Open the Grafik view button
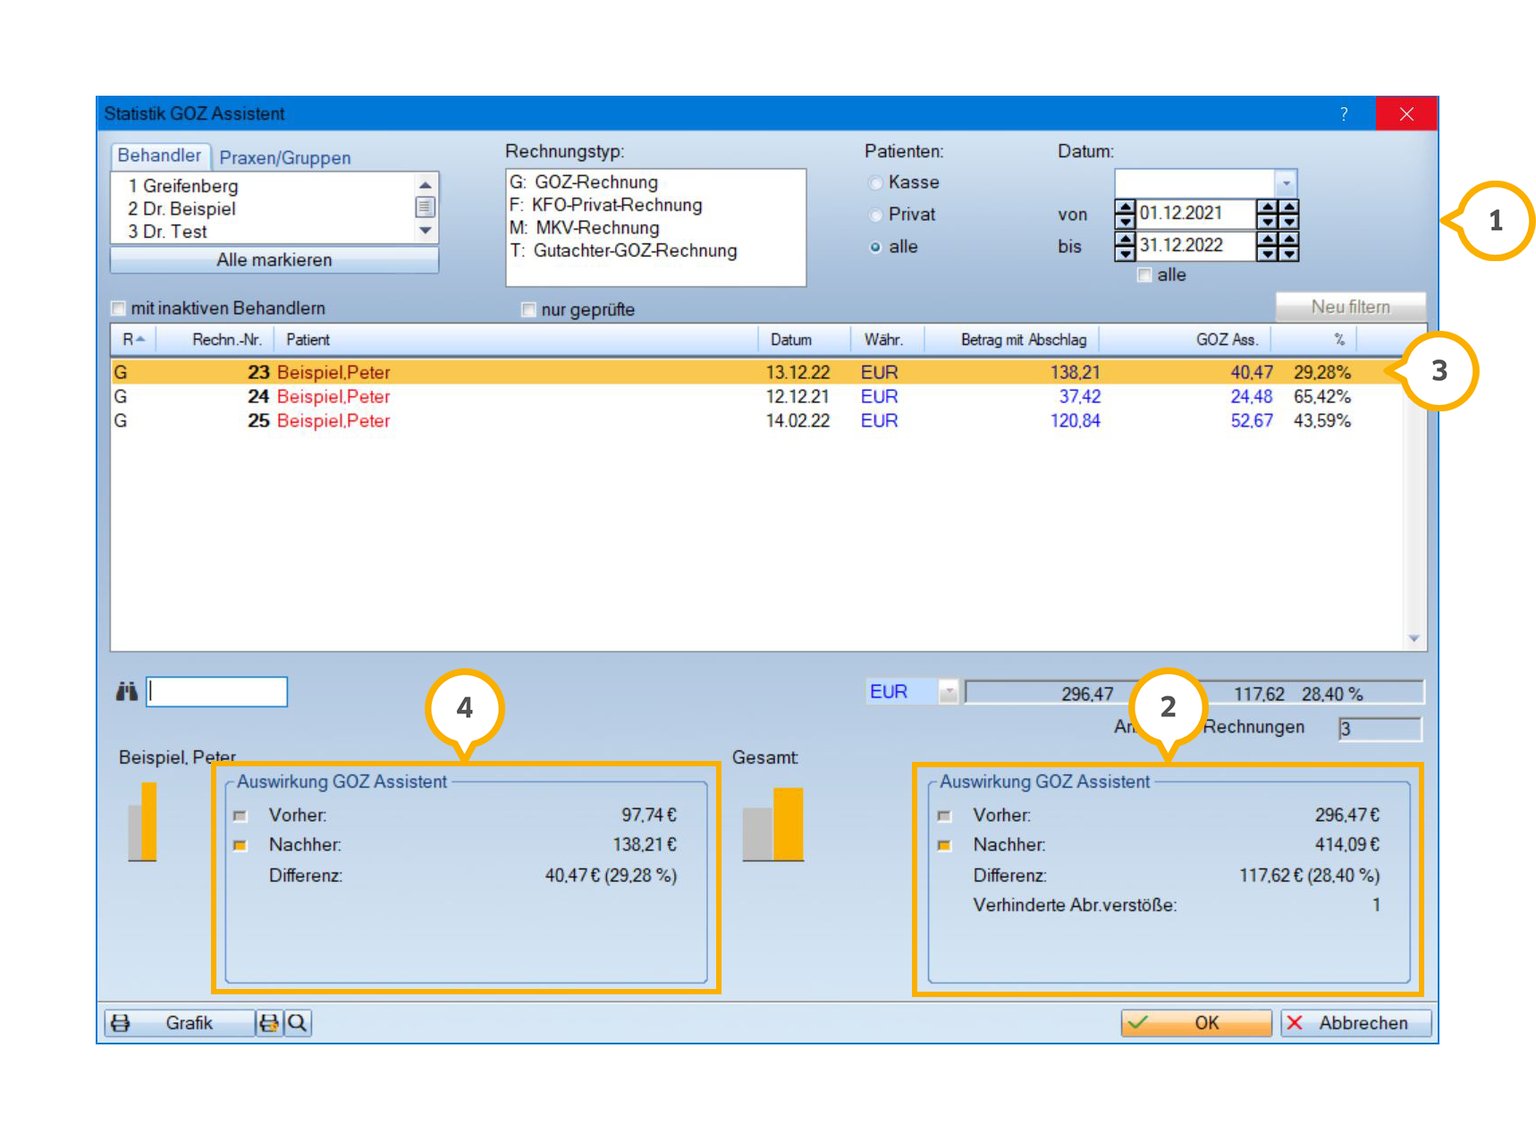Image resolution: width=1536 pixels, height=1141 pixels. pos(180,1023)
